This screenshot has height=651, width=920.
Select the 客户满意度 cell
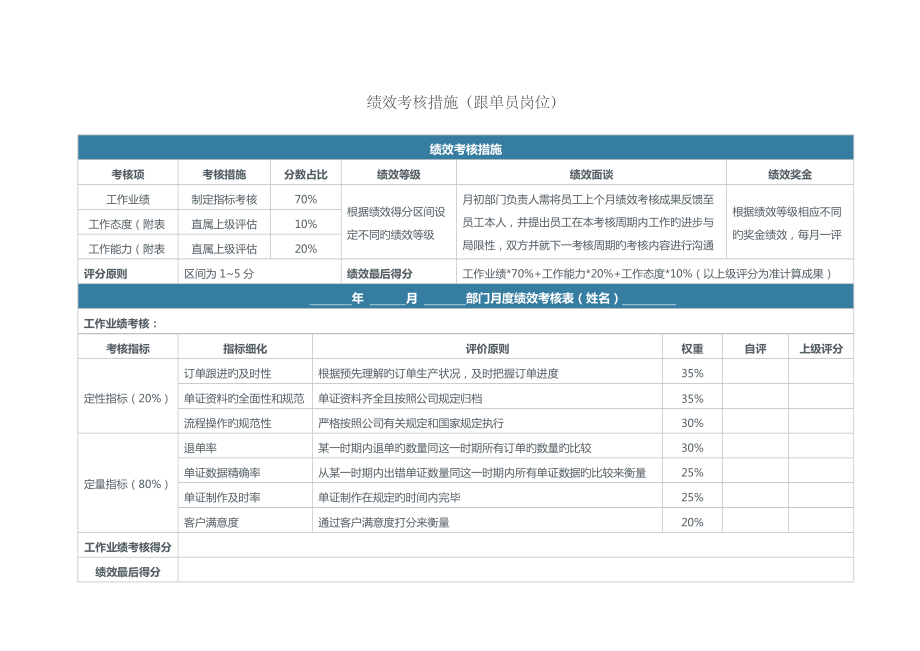pyautogui.click(x=214, y=521)
